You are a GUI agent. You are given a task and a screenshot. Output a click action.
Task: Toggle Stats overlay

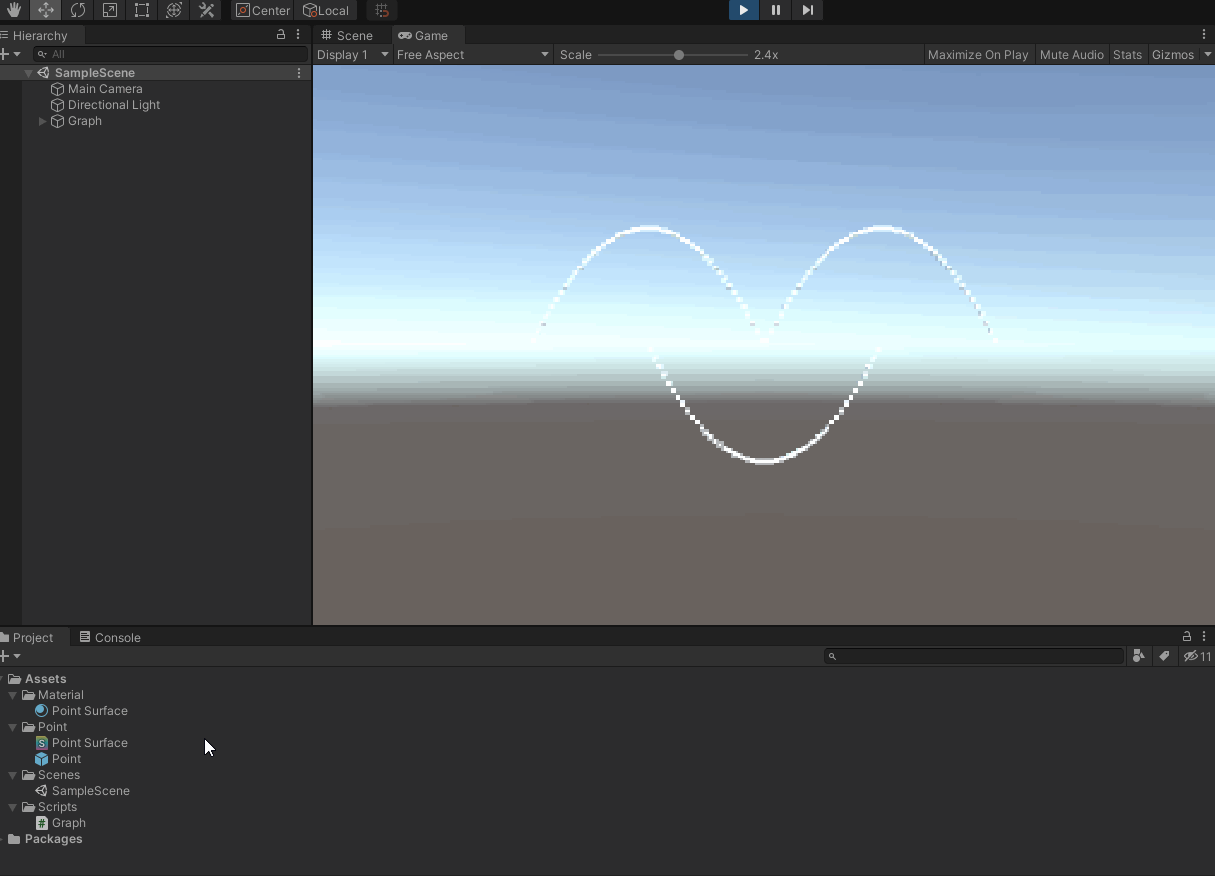click(x=1127, y=55)
